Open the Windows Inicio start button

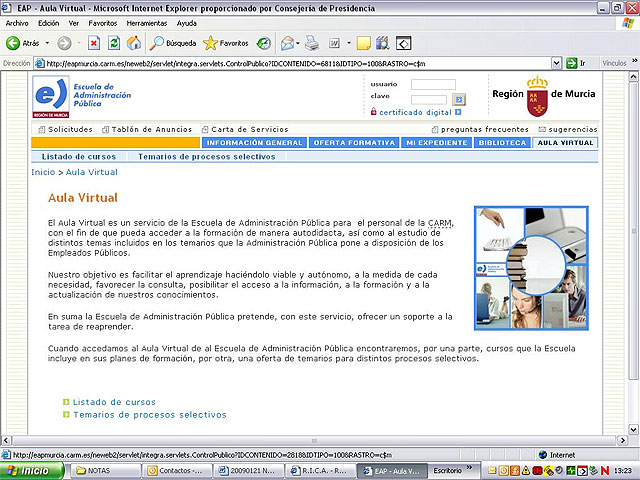click(x=32, y=471)
